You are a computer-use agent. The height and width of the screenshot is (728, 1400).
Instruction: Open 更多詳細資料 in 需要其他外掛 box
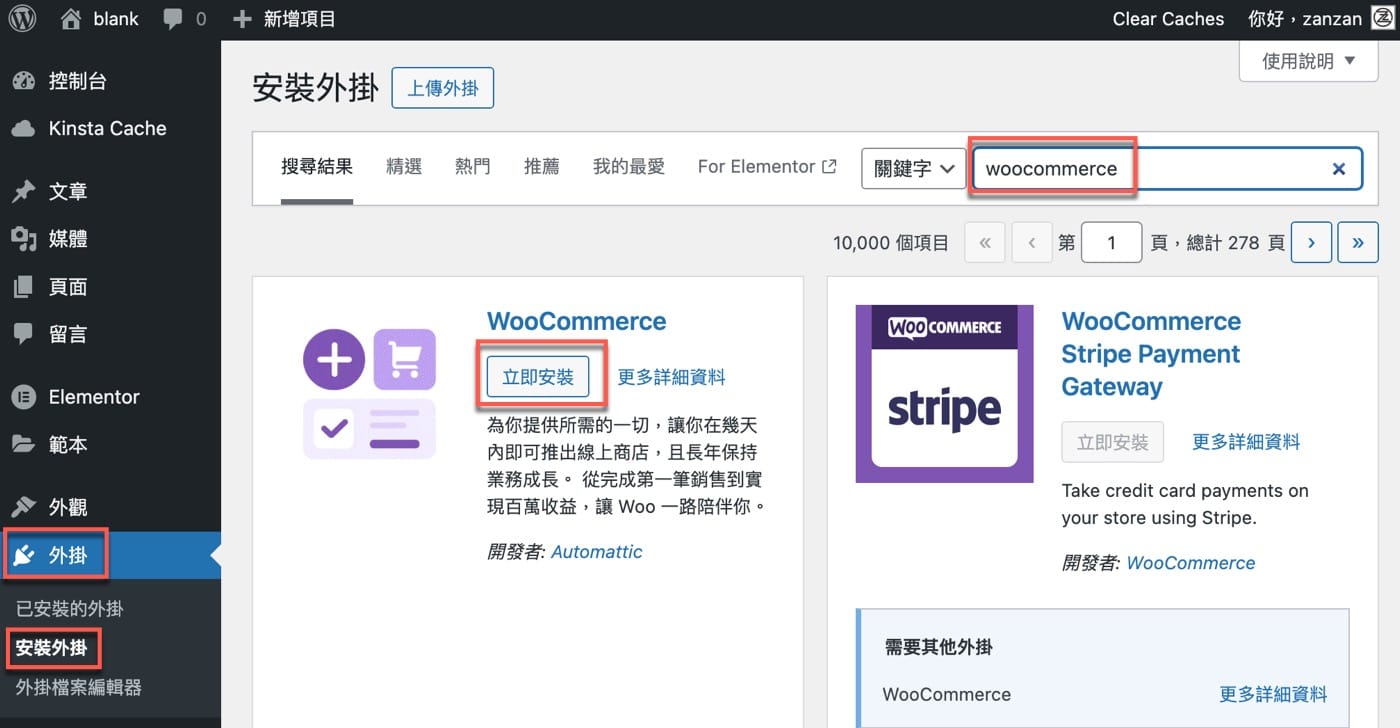tap(1274, 694)
